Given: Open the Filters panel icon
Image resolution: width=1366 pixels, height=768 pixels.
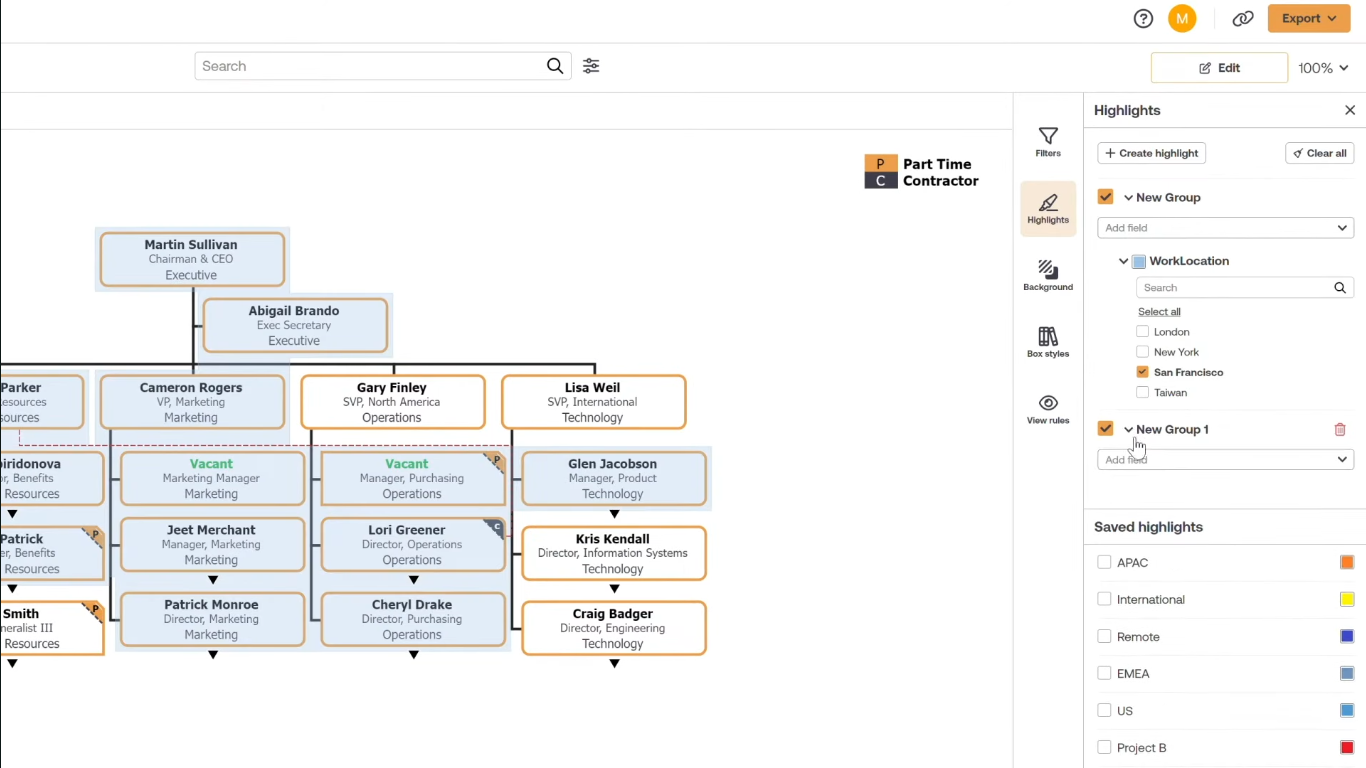Looking at the screenshot, I should (1048, 142).
